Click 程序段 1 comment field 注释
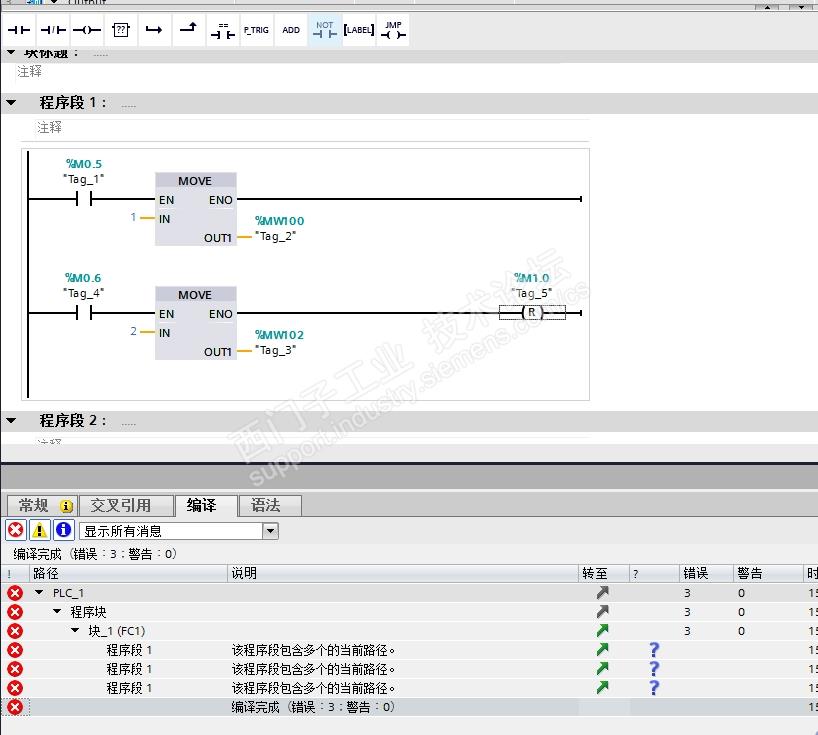Image resolution: width=818 pixels, height=735 pixels. tap(50, 127)
